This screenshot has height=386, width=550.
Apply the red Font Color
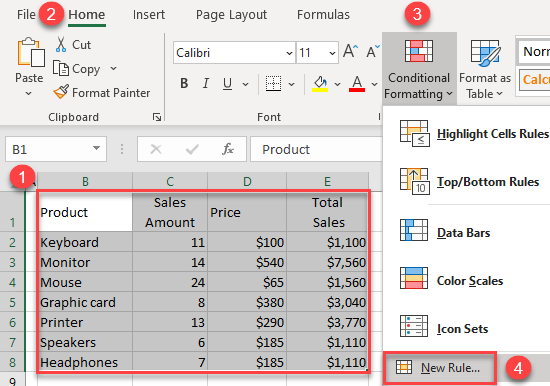[x=357, y=84]
